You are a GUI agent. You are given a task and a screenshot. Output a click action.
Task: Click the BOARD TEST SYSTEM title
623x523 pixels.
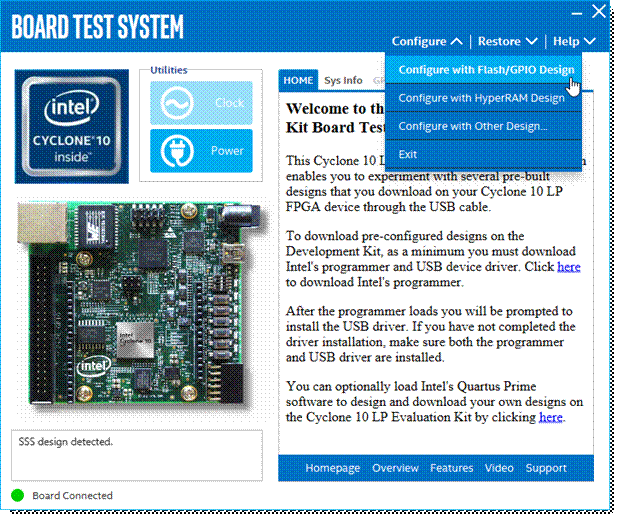click(x=97, y=27)
